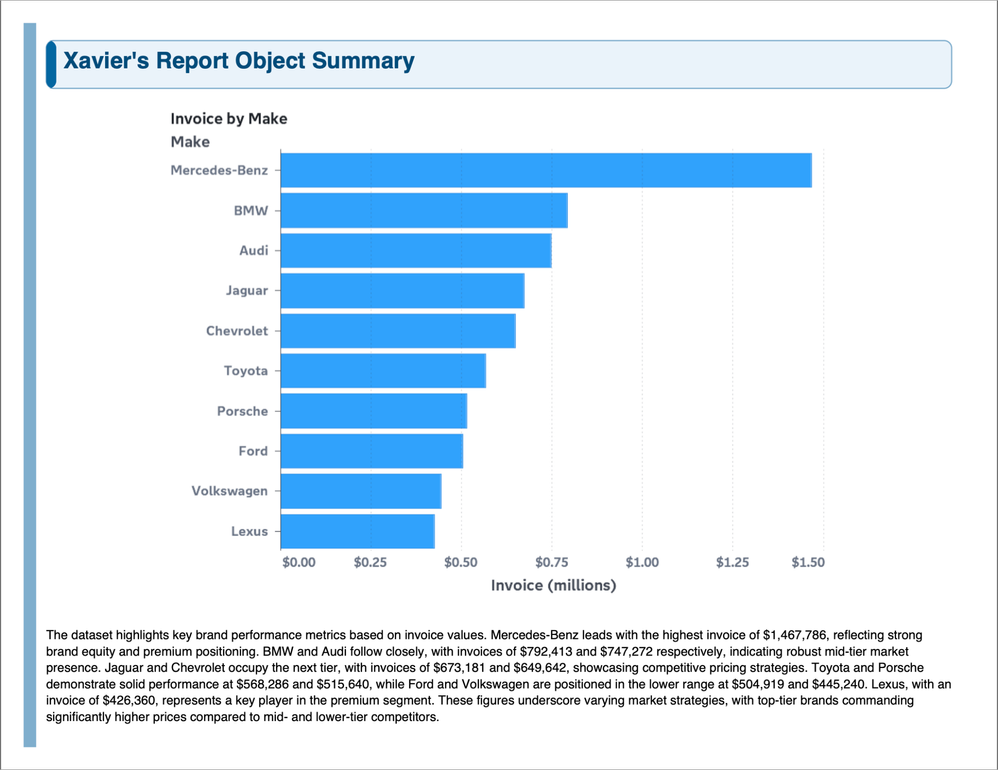This screenshot has height=770, width=998.
Task: Select the Toyota bar
Action: (x=383, y=370)
